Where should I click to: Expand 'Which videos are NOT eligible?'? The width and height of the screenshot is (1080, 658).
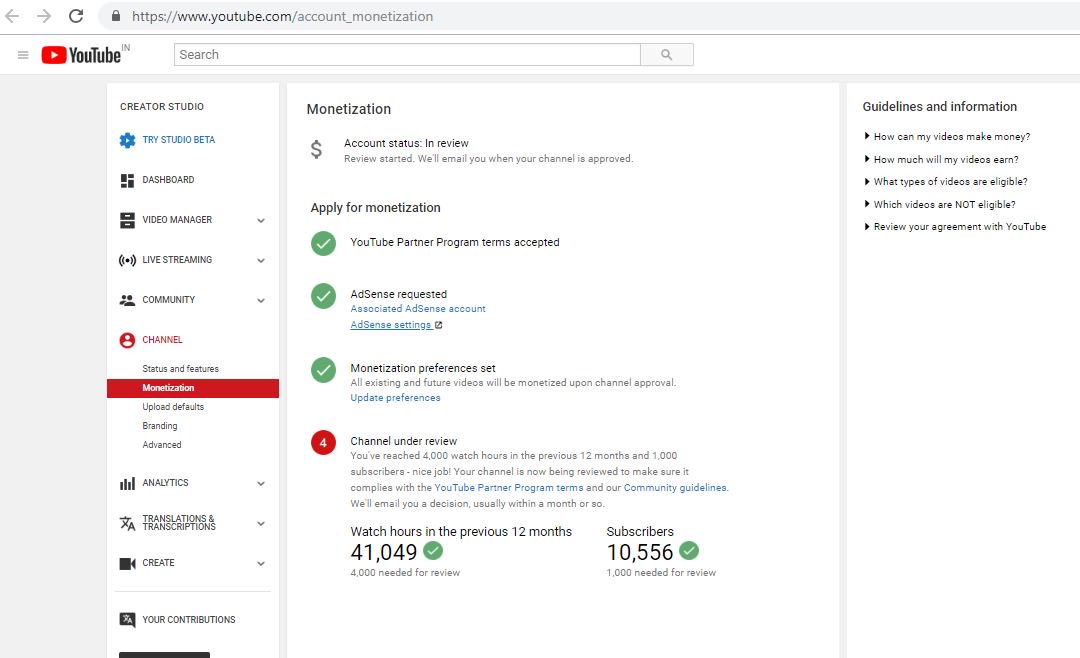939,205
